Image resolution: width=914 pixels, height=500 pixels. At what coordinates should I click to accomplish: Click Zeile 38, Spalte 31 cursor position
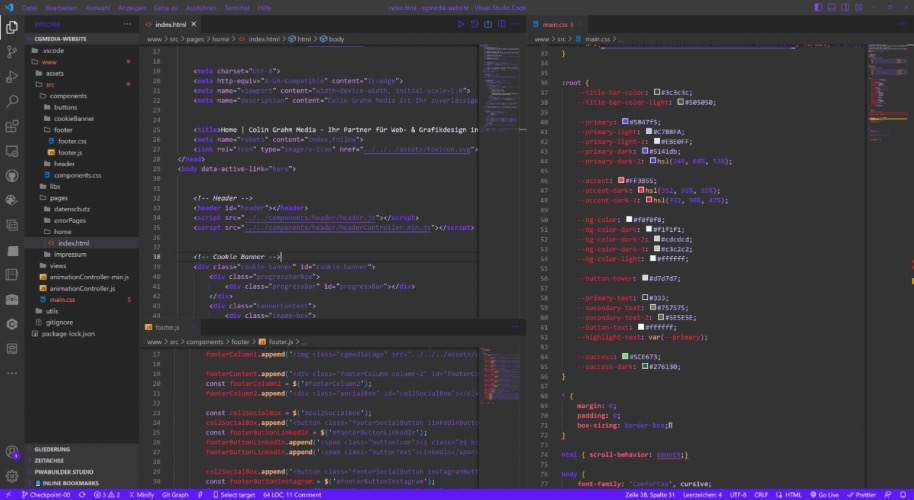click(649, 495)
